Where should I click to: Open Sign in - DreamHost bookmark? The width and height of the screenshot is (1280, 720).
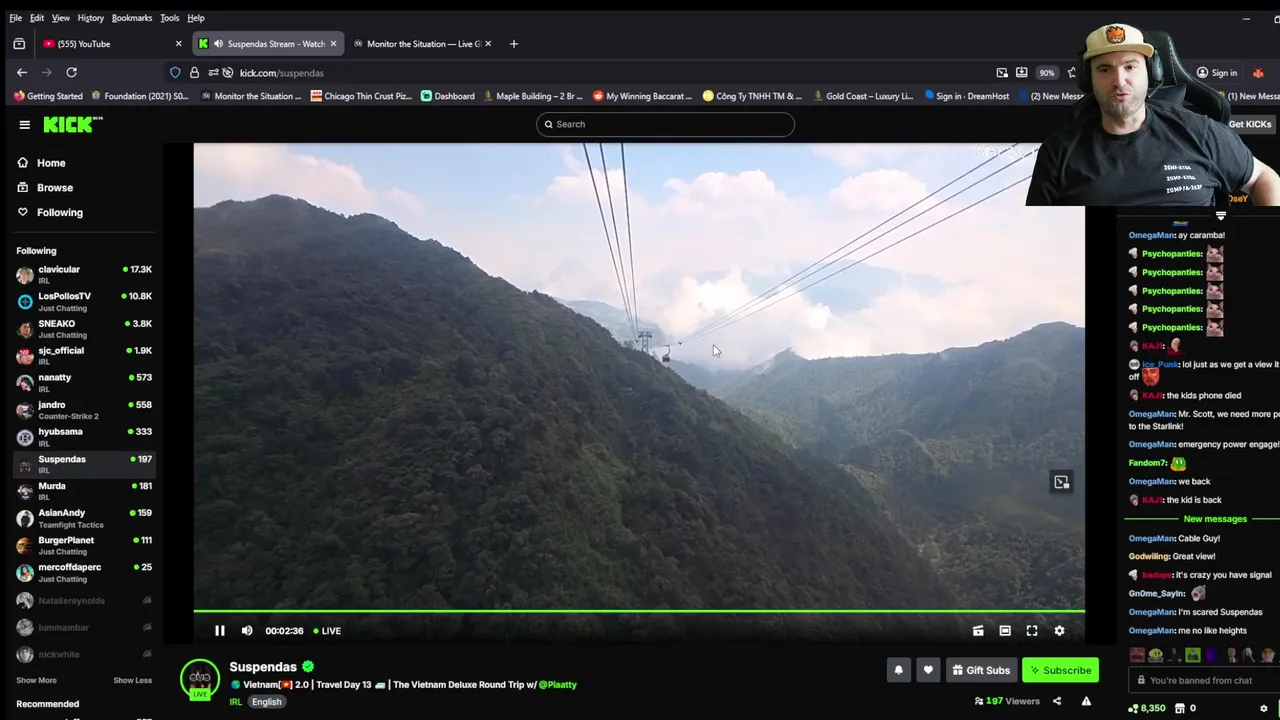[x=966, y=96]
